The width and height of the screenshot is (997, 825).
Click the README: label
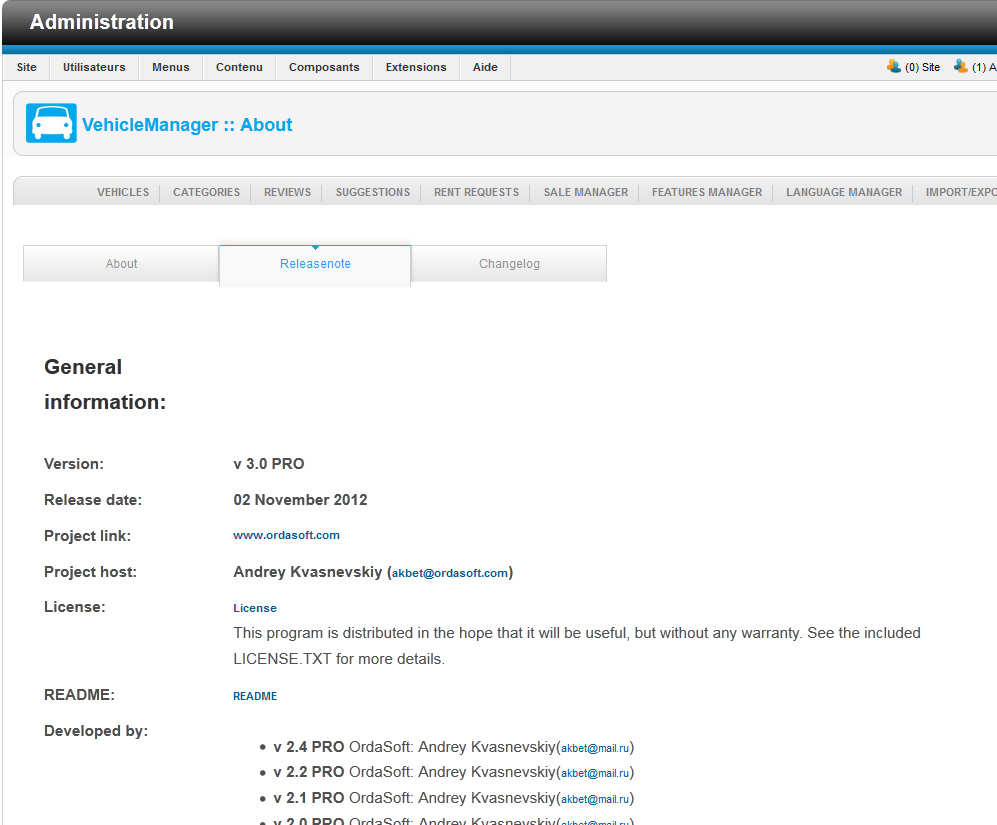coord(79,695)
